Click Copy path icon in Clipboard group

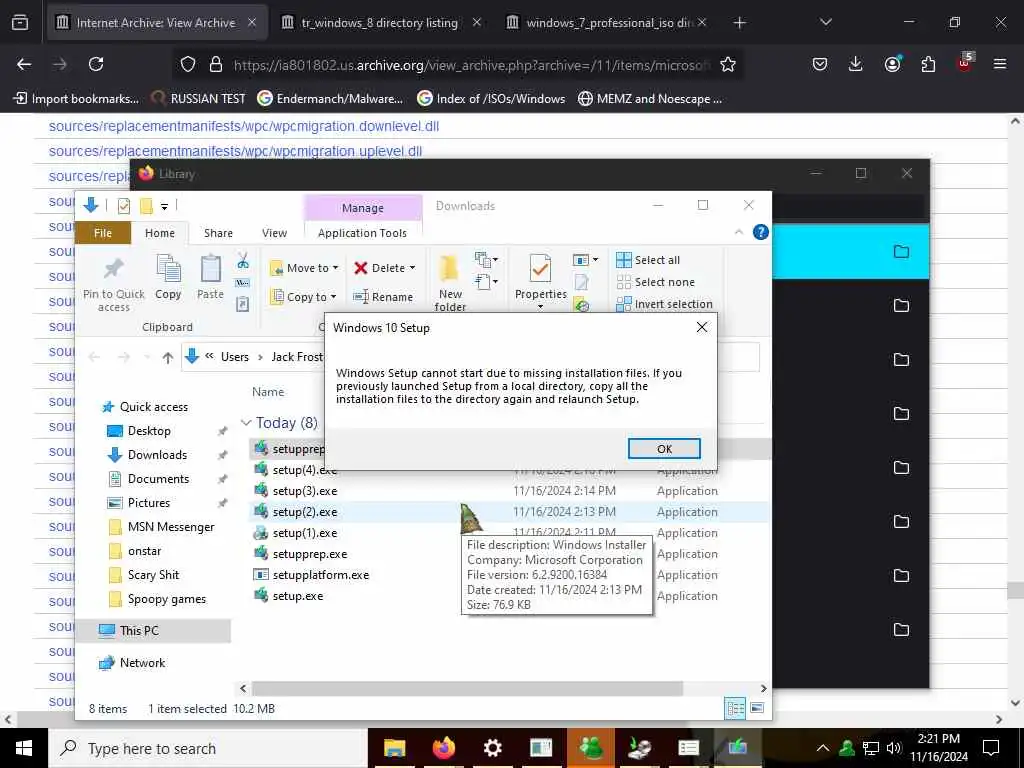click(x=242, y=283)
